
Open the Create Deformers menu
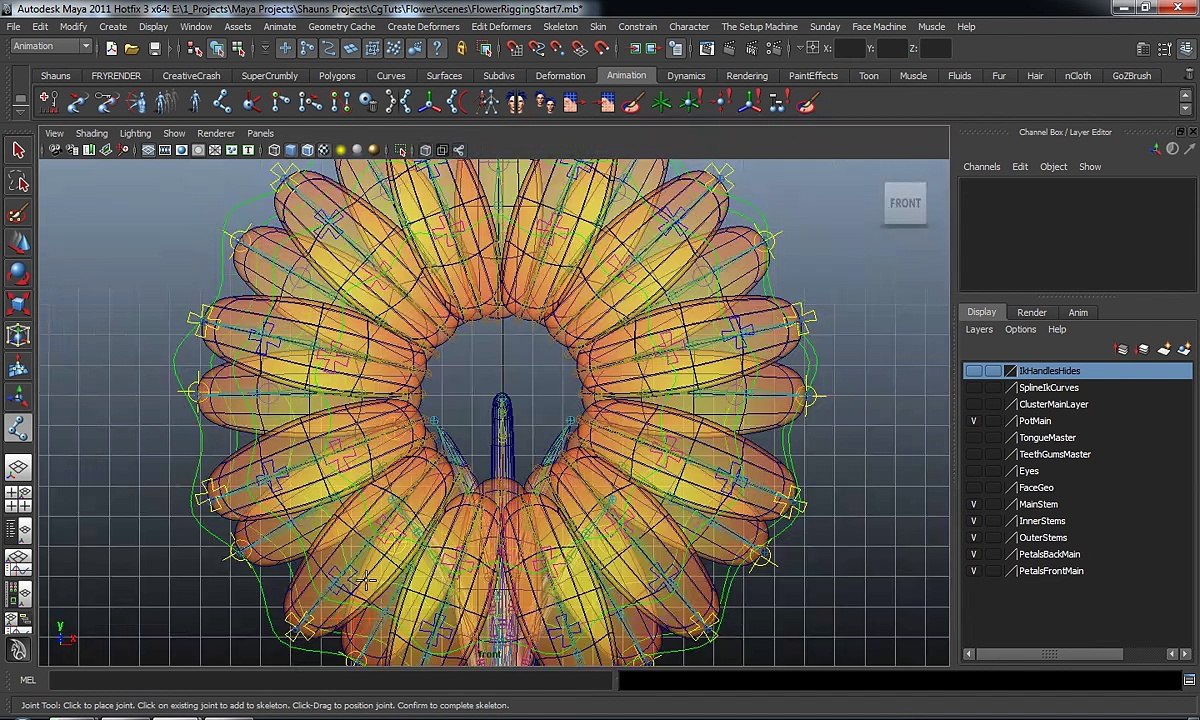[423, 27]
